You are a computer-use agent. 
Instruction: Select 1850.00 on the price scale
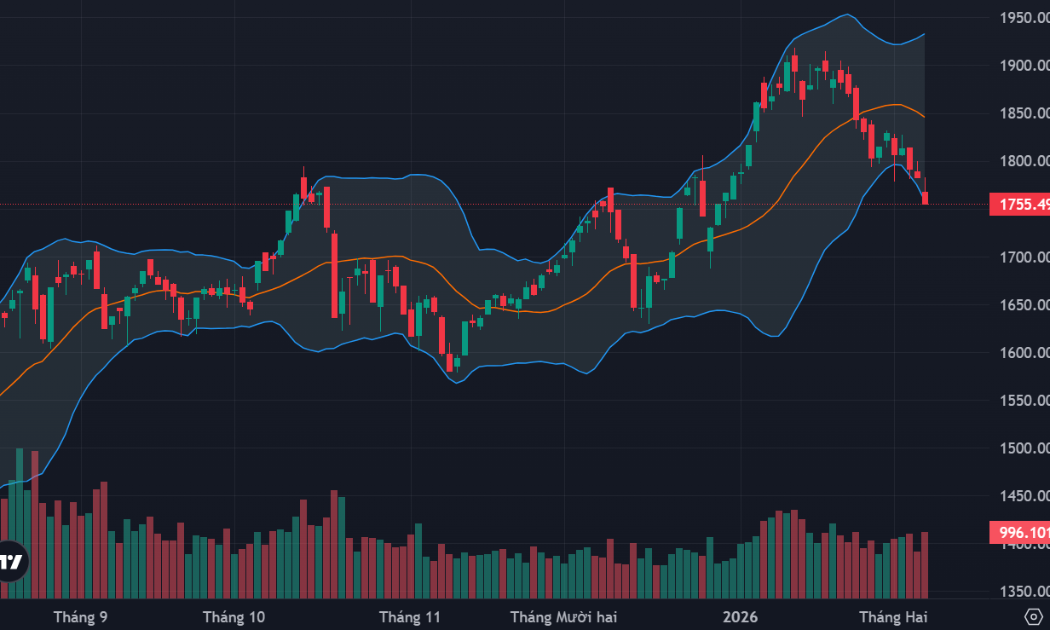pyautogui.click(x=1023, y=114)
